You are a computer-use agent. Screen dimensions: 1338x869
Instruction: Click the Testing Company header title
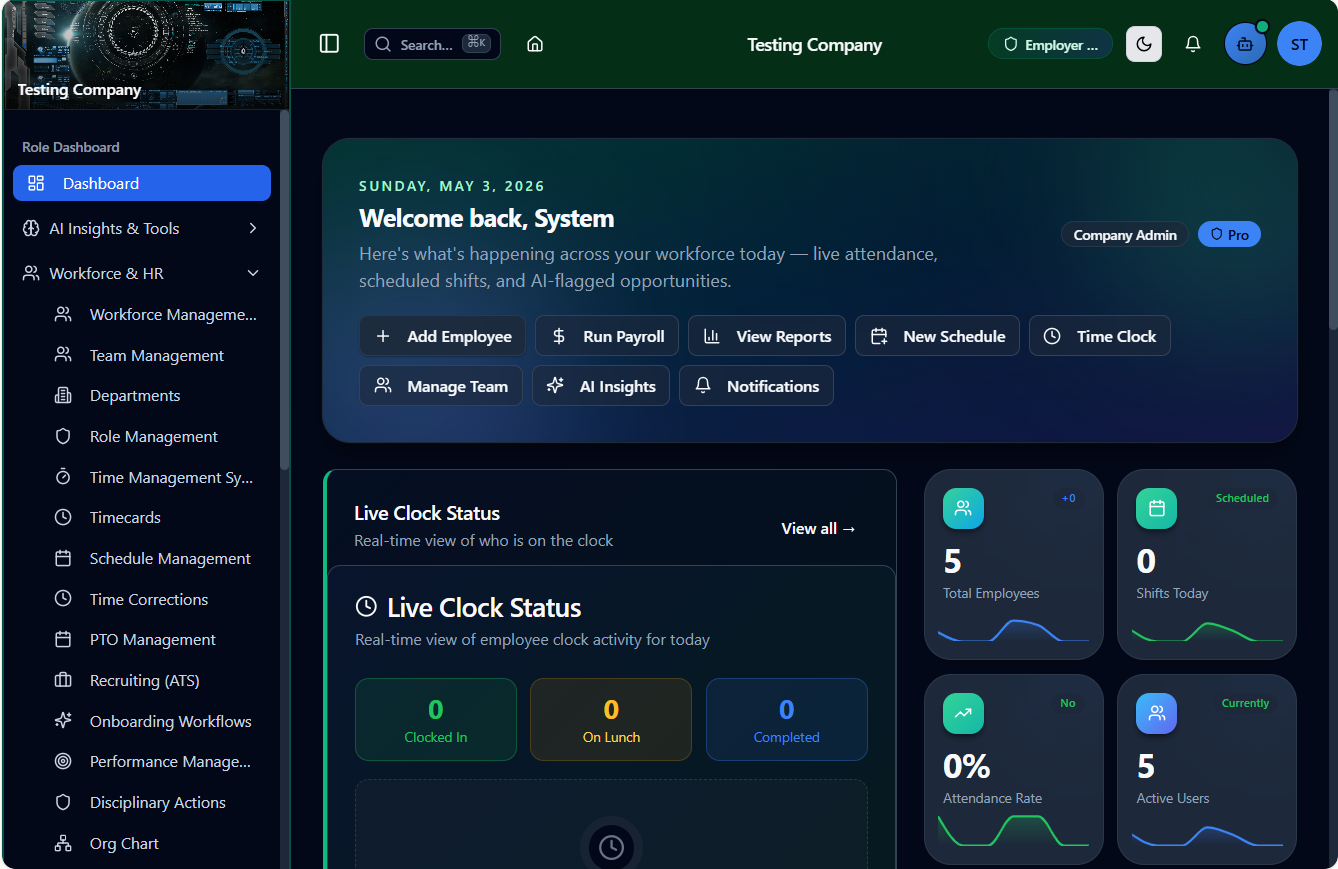[x=814, y=44]
